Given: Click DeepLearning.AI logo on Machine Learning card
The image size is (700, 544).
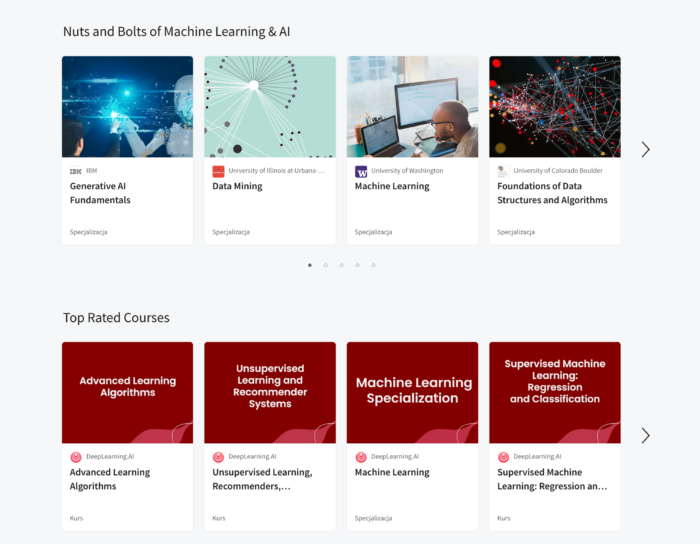Looking at the screenshot, I should pos(361,457).
